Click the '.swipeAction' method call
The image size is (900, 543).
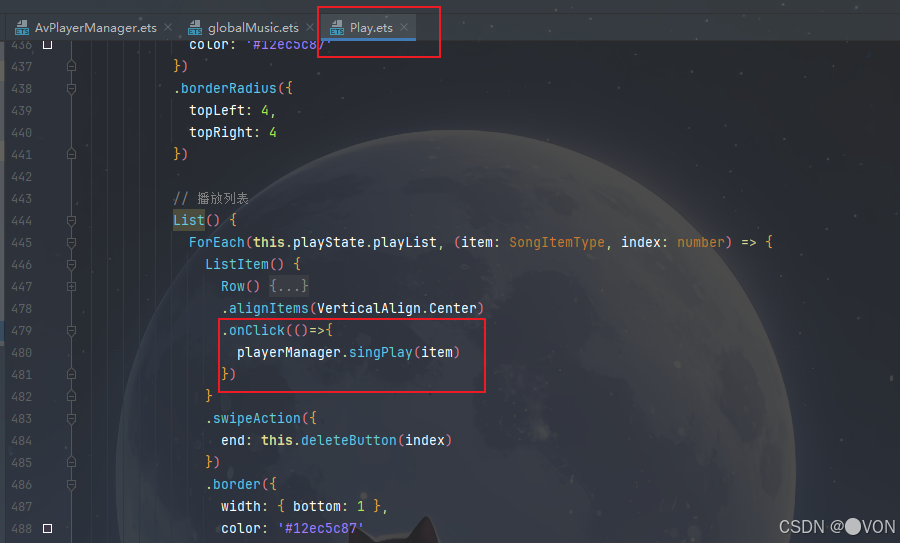(x=253, y=418)
